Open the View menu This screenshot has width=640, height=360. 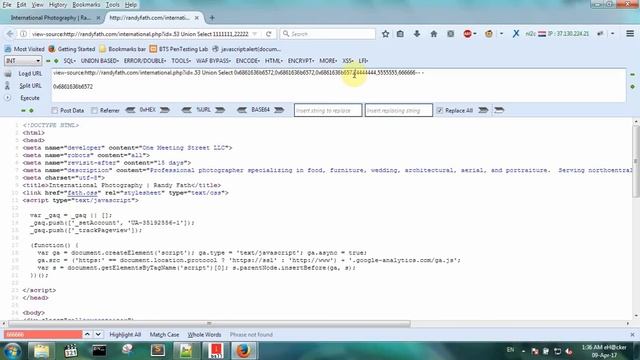tap(38, 5)
